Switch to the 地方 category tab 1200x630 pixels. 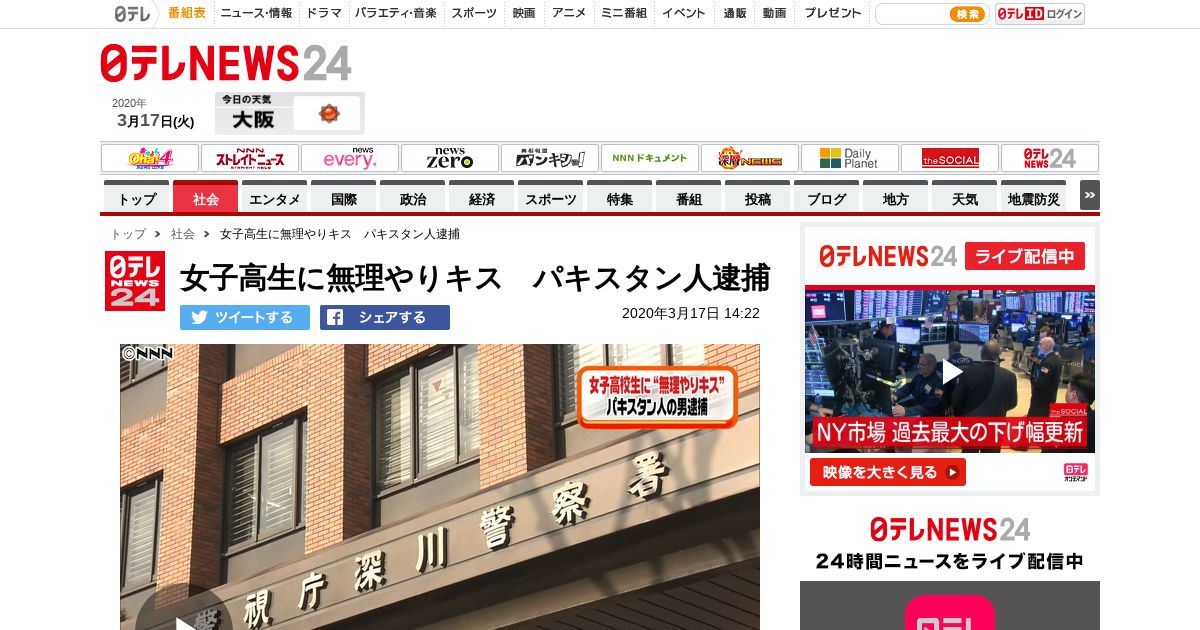(x=896, y=197)
